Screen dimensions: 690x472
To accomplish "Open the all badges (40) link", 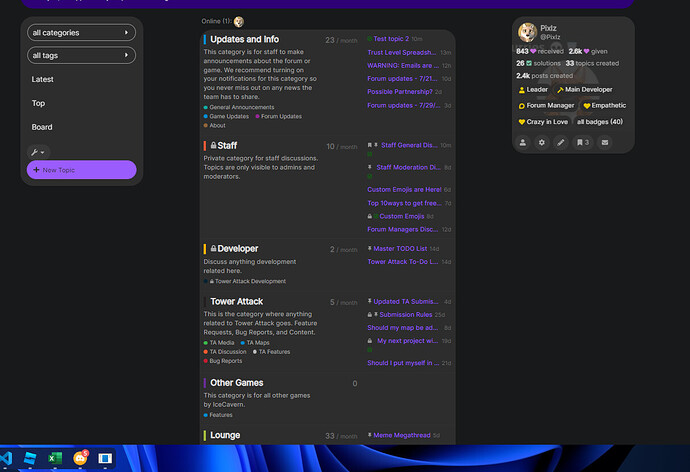I will (599, 122).
